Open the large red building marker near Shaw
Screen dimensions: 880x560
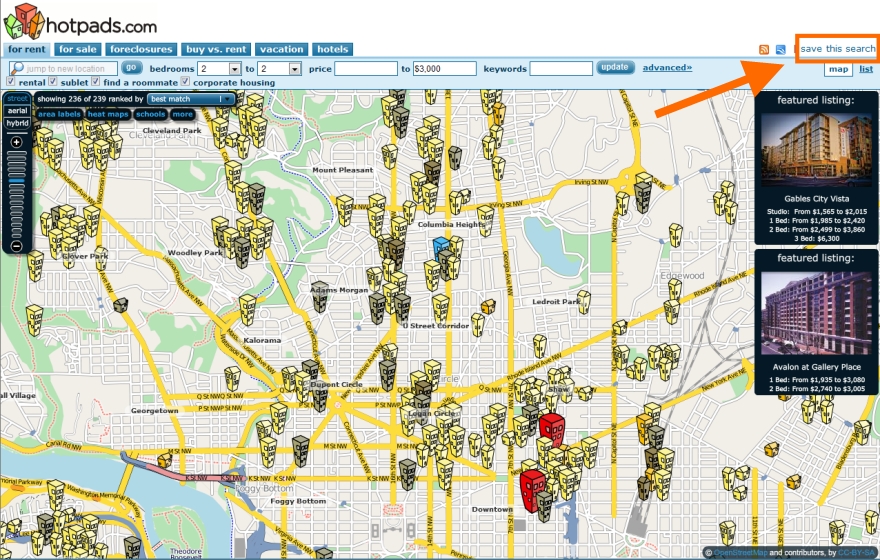point(552,430)
